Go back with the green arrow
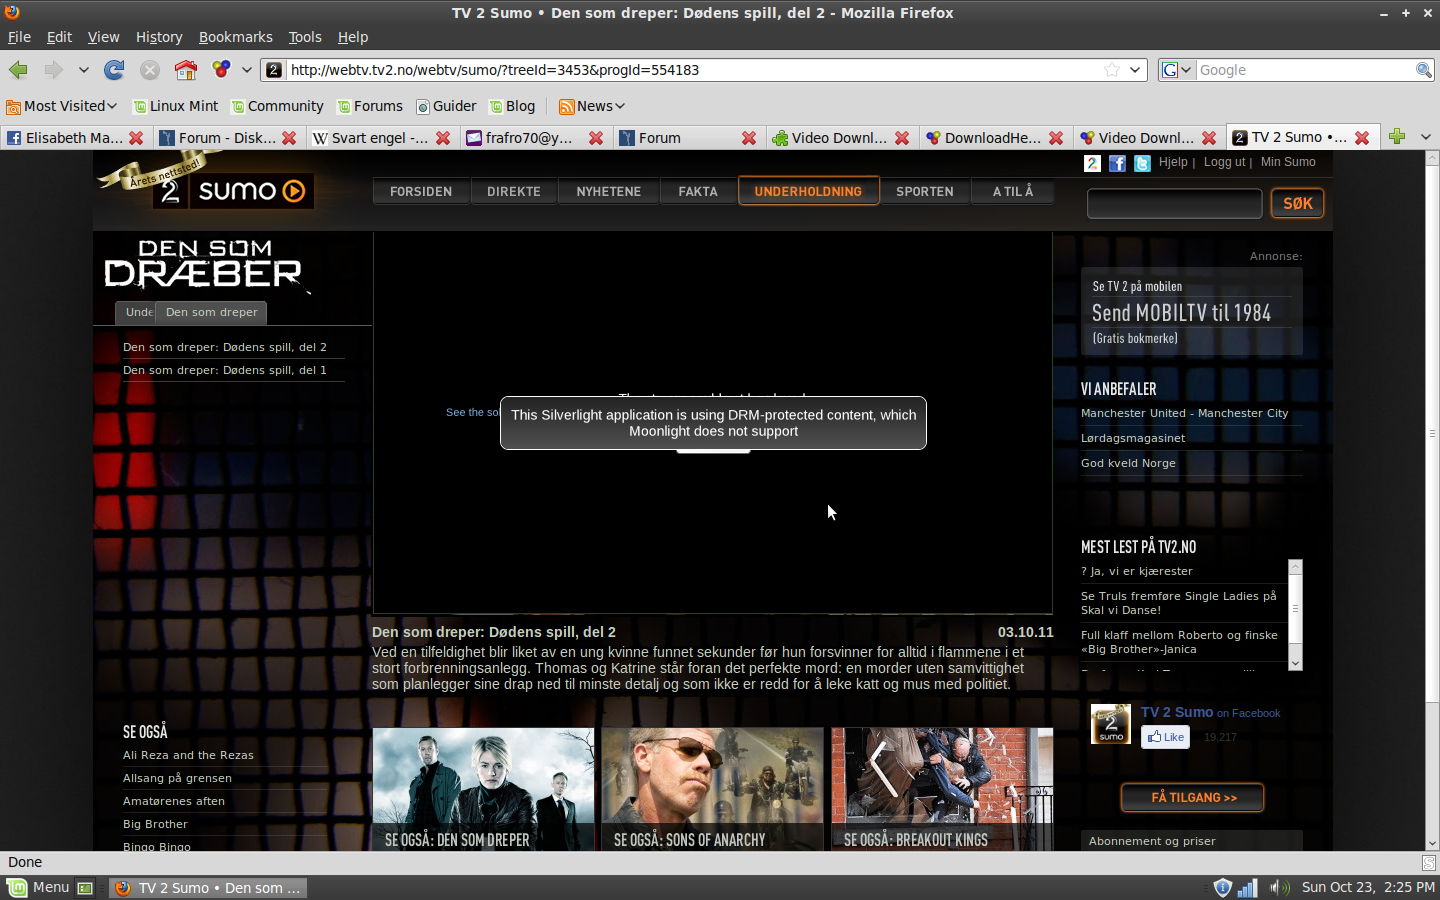1440x900 pixels. click(18, 70)
